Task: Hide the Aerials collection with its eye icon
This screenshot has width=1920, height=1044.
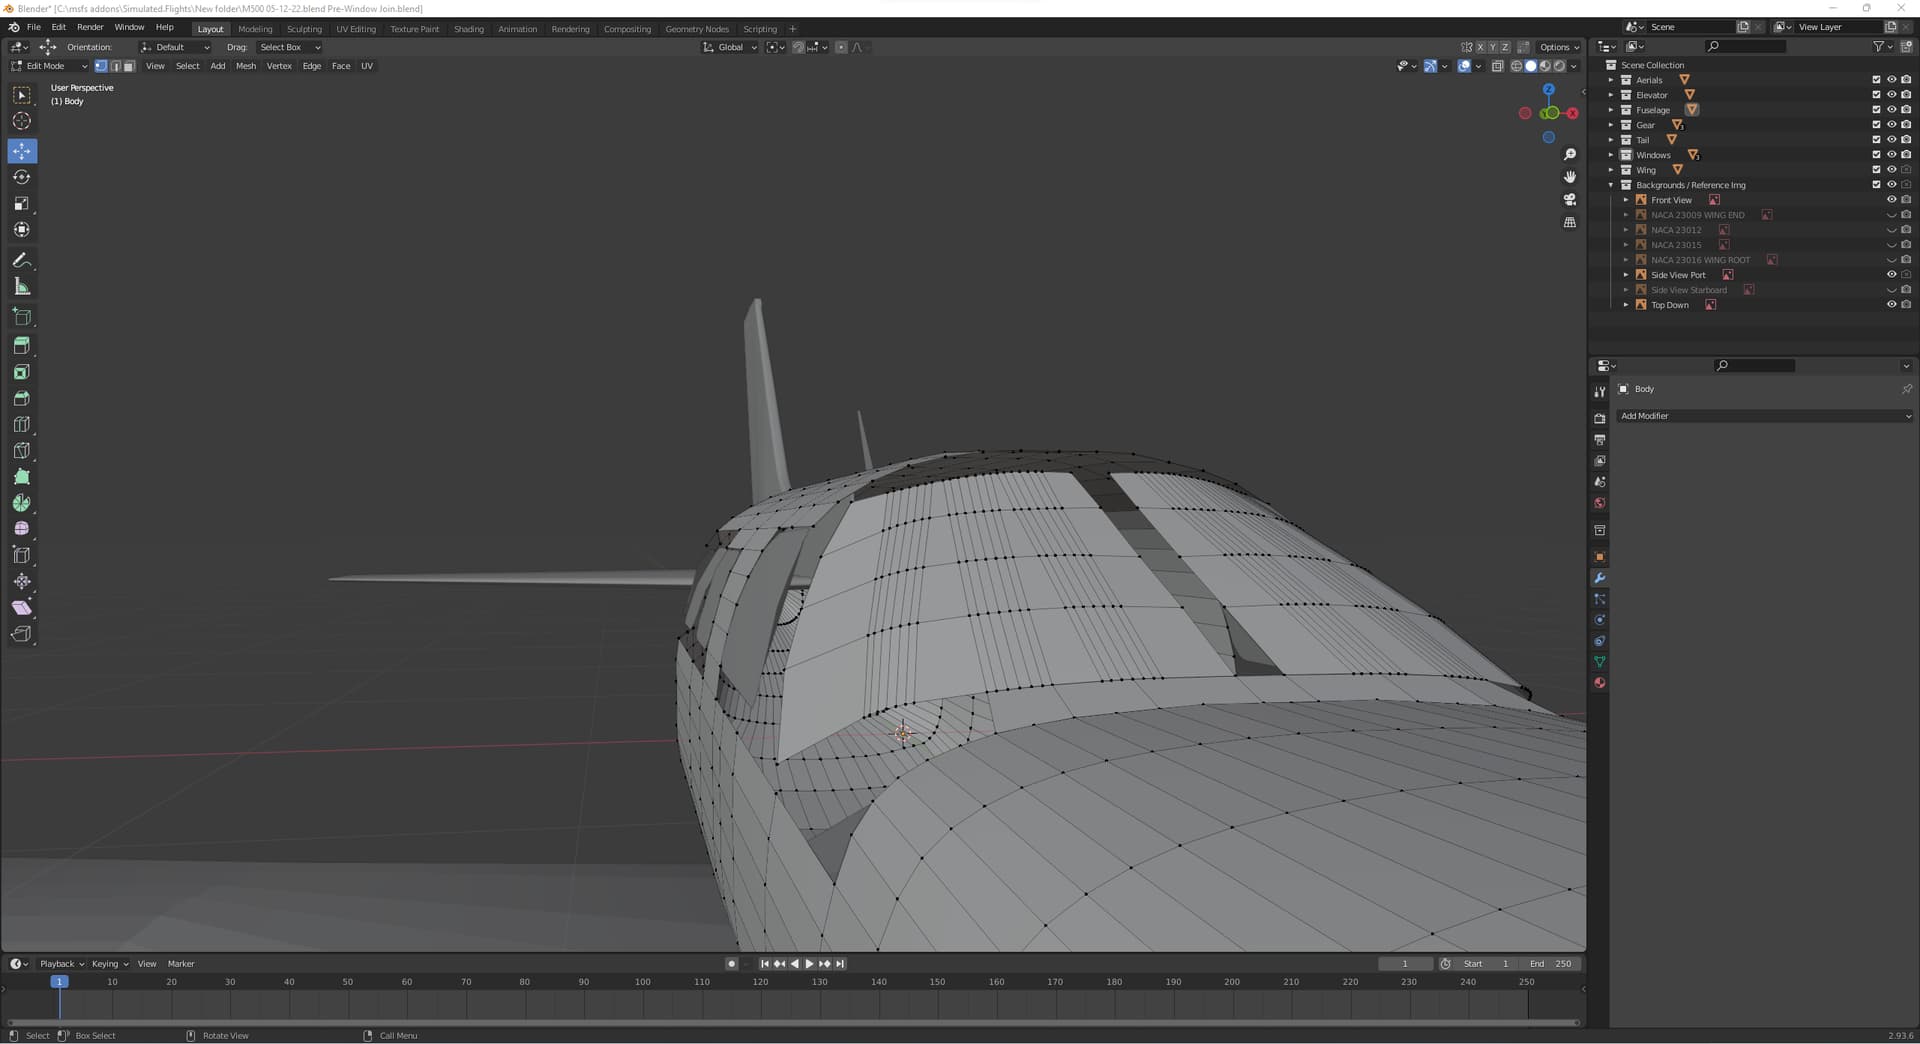Action: [x=1891, y=80]
